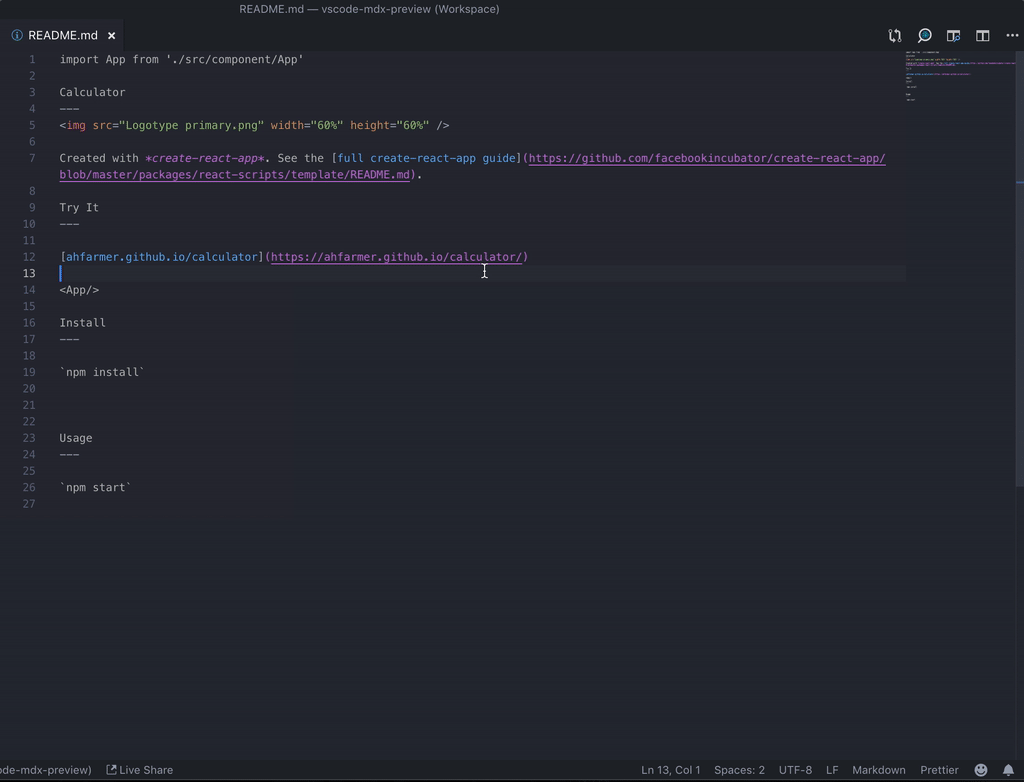Close the README.md tab
Screen dimensions: 1024x782
pos(112,35)
